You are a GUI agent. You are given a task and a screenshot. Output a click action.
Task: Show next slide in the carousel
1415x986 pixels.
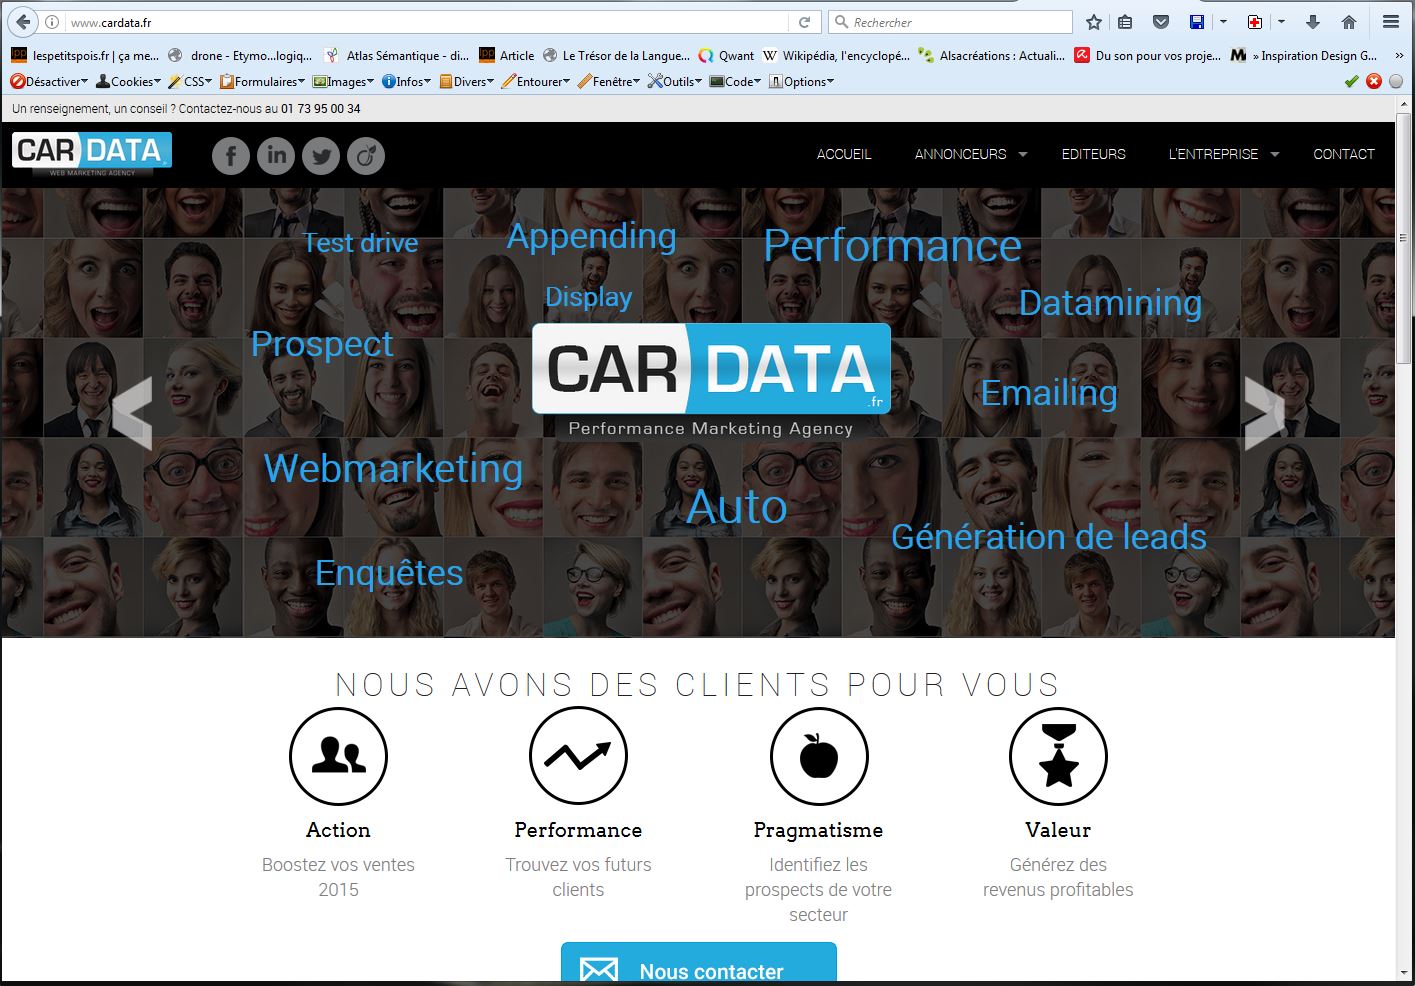pyautogui.click(x=1264, y=412)
